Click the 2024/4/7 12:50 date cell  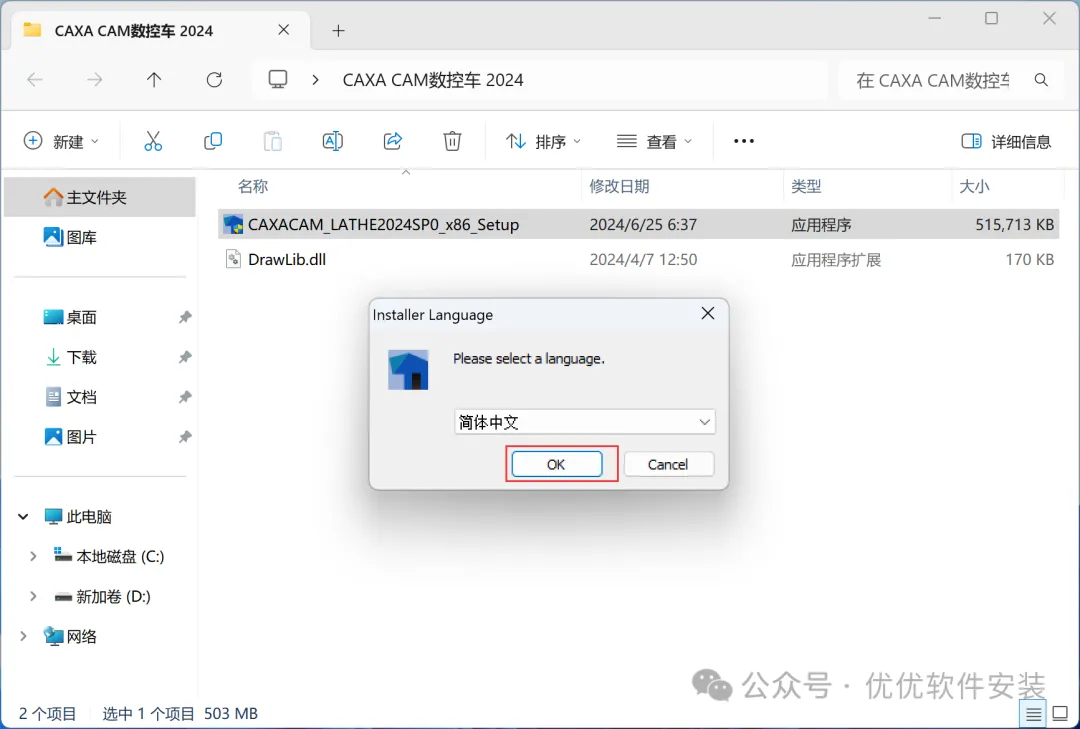point(643,260)
